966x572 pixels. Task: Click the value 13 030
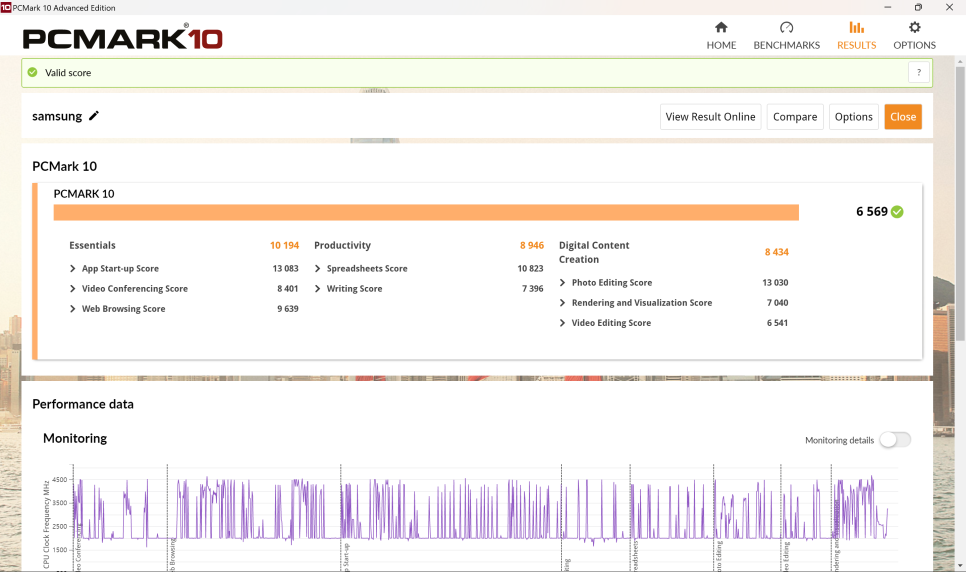(x=775, y=282)
